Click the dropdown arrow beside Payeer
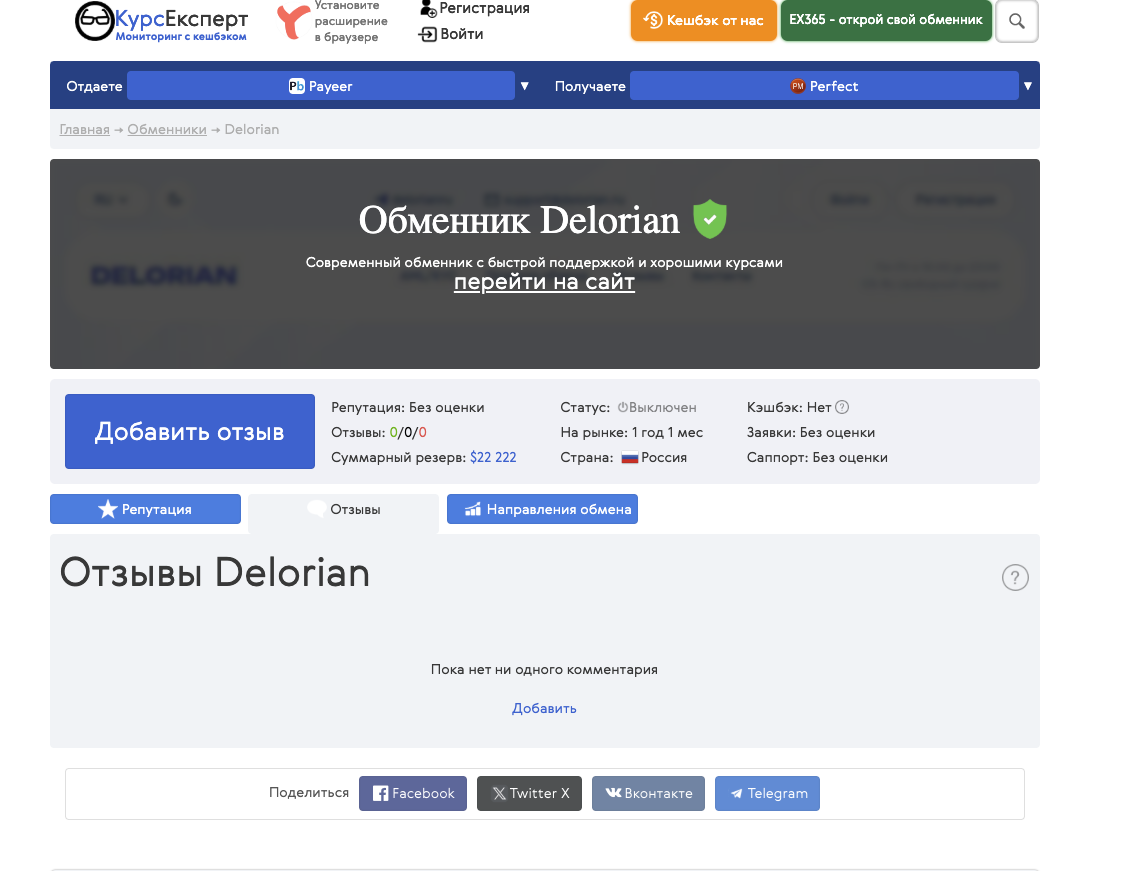 (525, 85)
